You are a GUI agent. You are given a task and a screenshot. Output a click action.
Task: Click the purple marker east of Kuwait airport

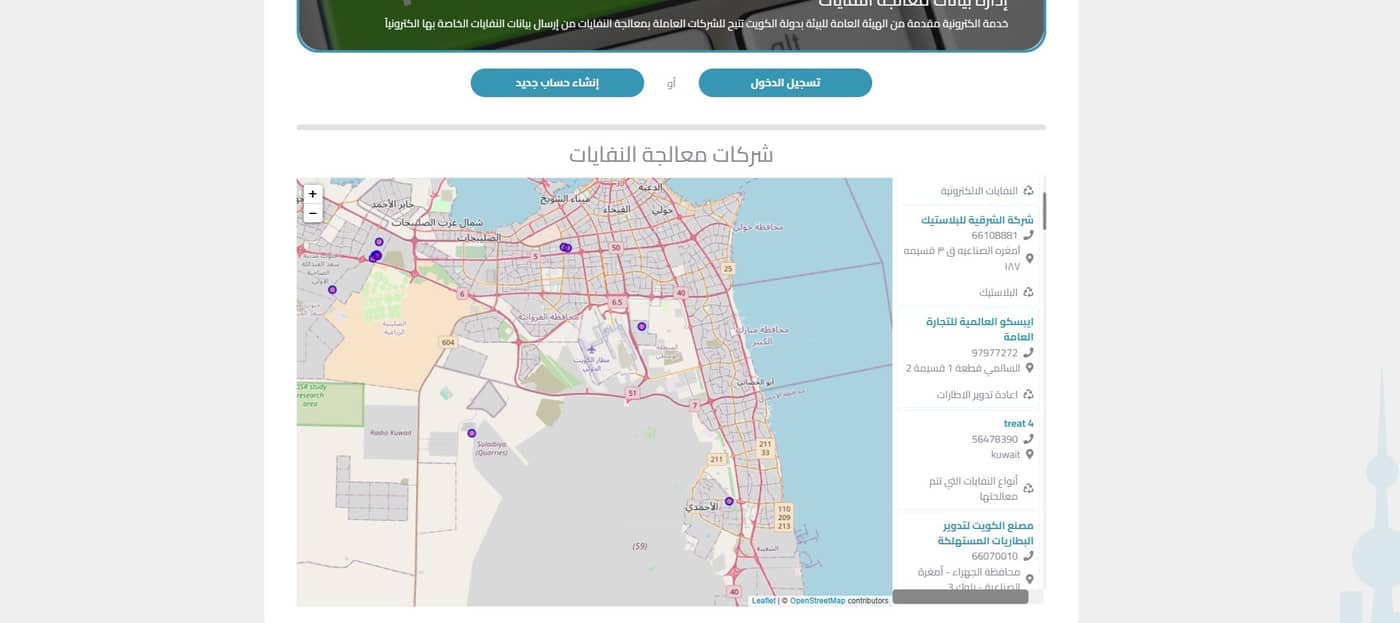click(641, 326)
